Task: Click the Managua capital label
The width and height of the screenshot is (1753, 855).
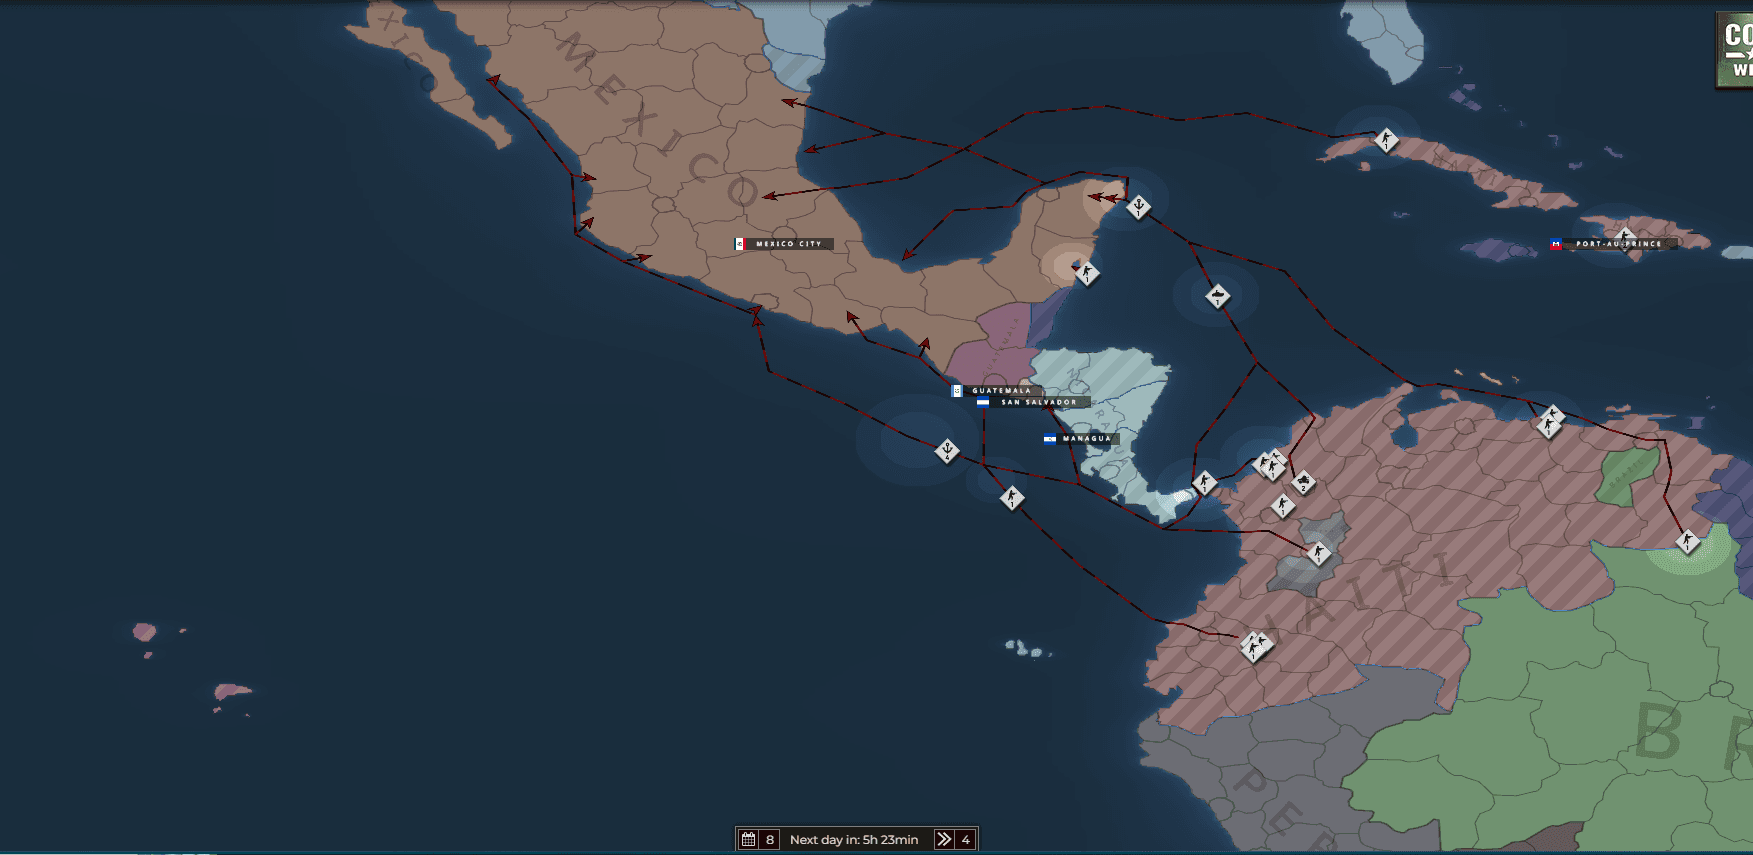Action: pyautogui.click(x=1081, y=439)
